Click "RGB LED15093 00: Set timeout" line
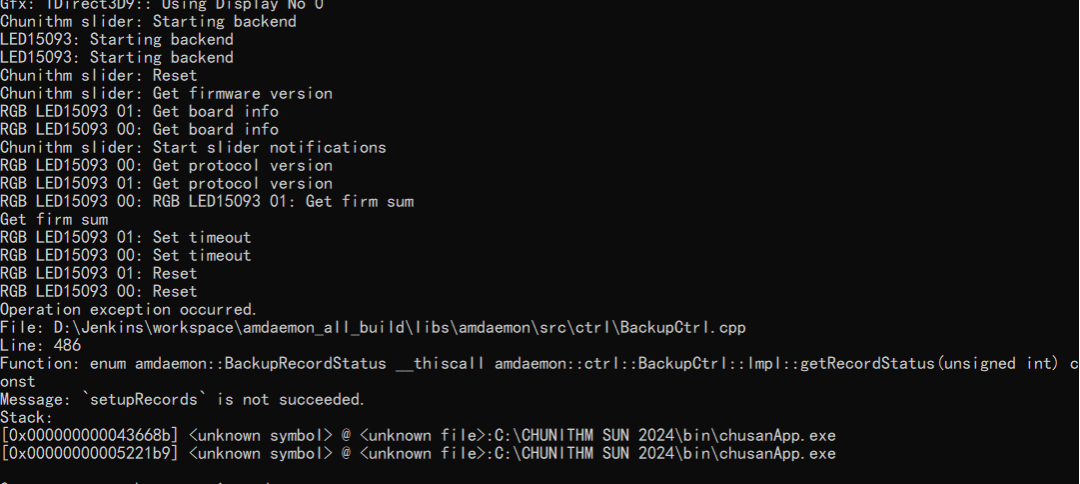Screen dimensions: 1080x484 pos(126,255)
